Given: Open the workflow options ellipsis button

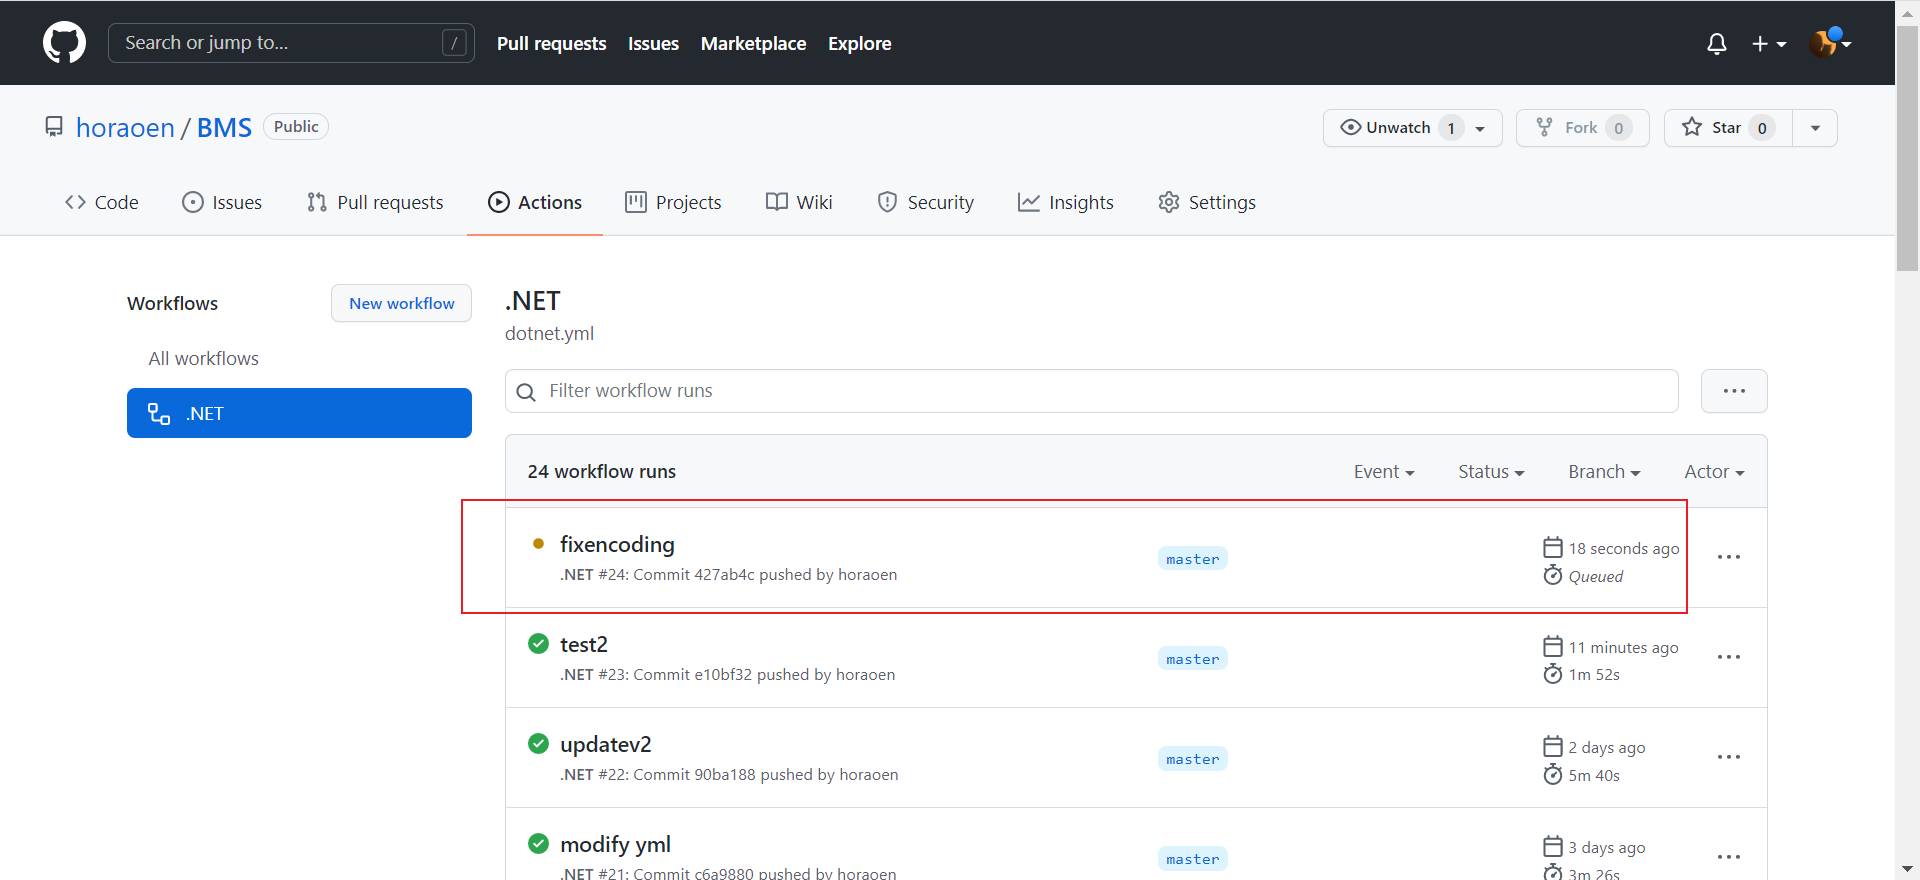Looking at the screenshot, I should [x=1734, y=391].
